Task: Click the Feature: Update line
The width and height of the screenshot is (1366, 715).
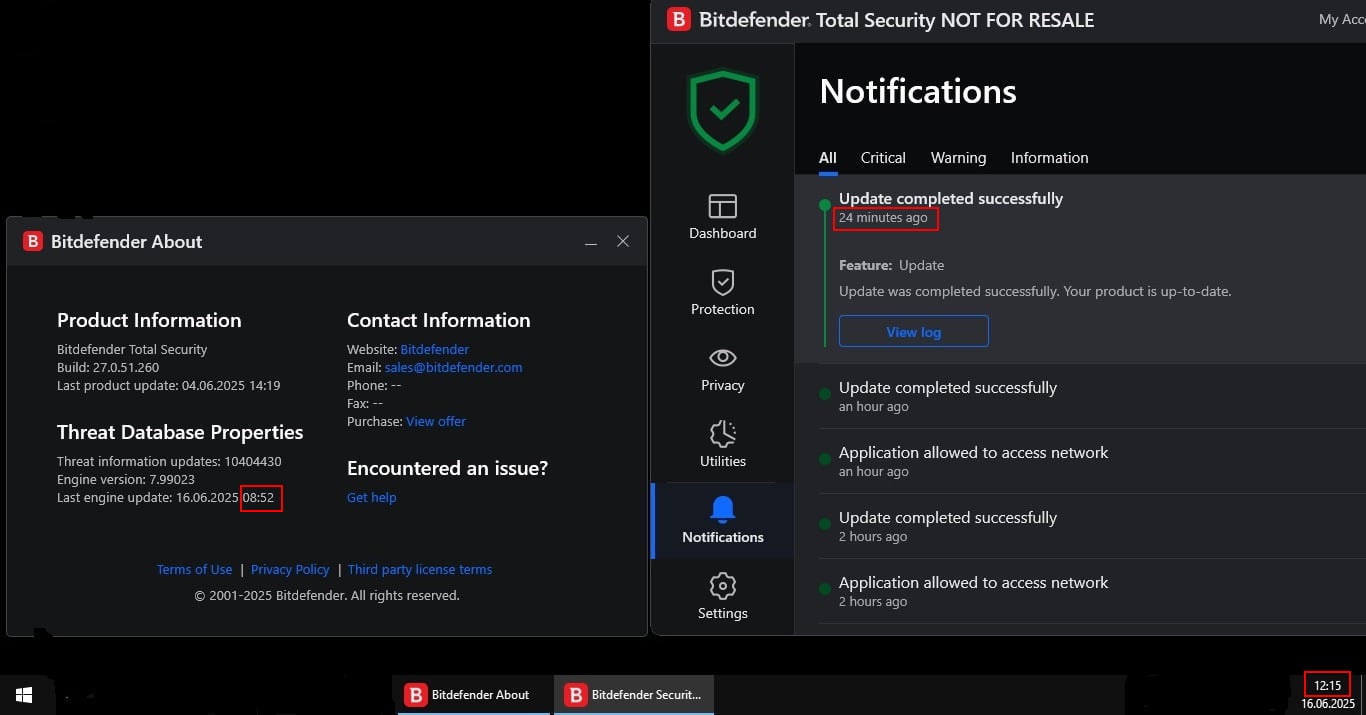Action: (x=891, y=265)
